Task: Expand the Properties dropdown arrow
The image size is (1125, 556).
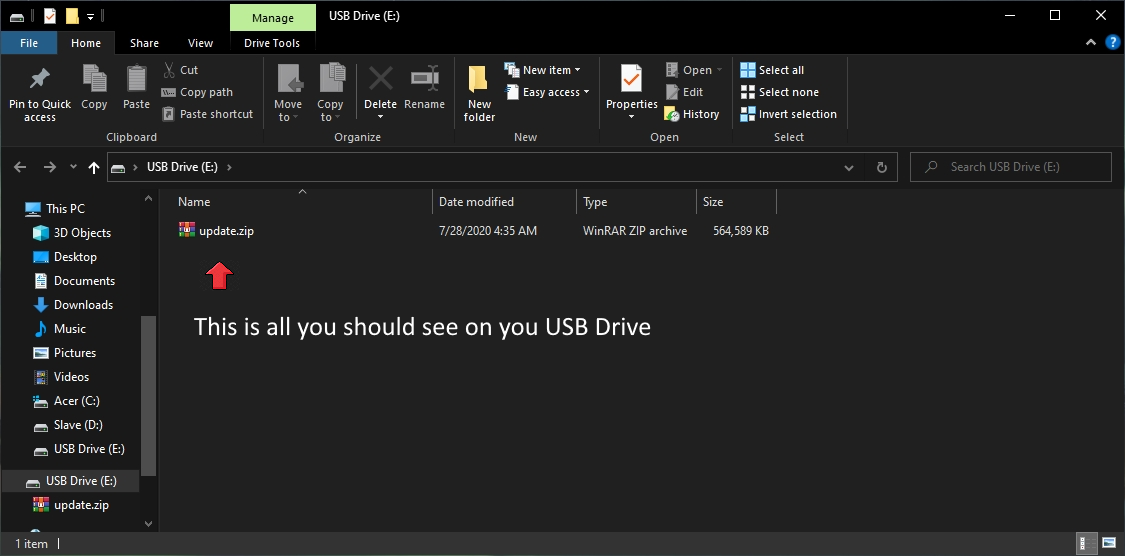Action: pyautogui.click(x=631, y=117)
